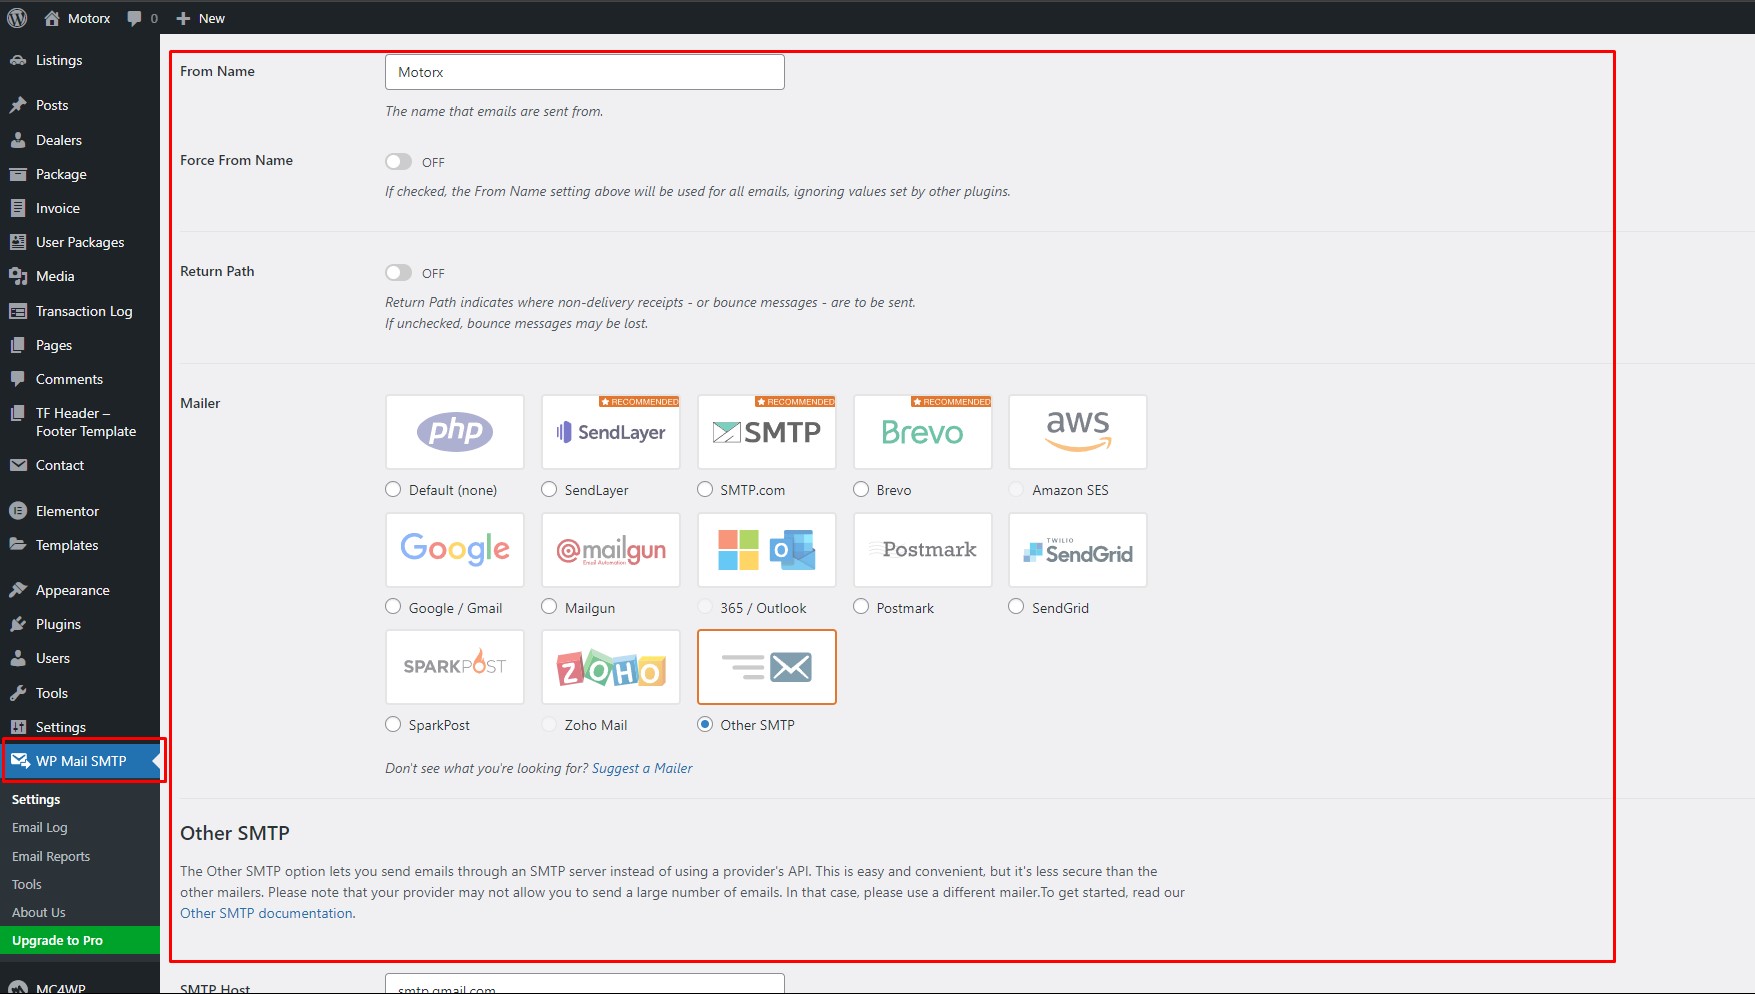Viewport: 1755px width, 994px height.
Task: Select the Google mailer logo tile
Action: point(455,550)
